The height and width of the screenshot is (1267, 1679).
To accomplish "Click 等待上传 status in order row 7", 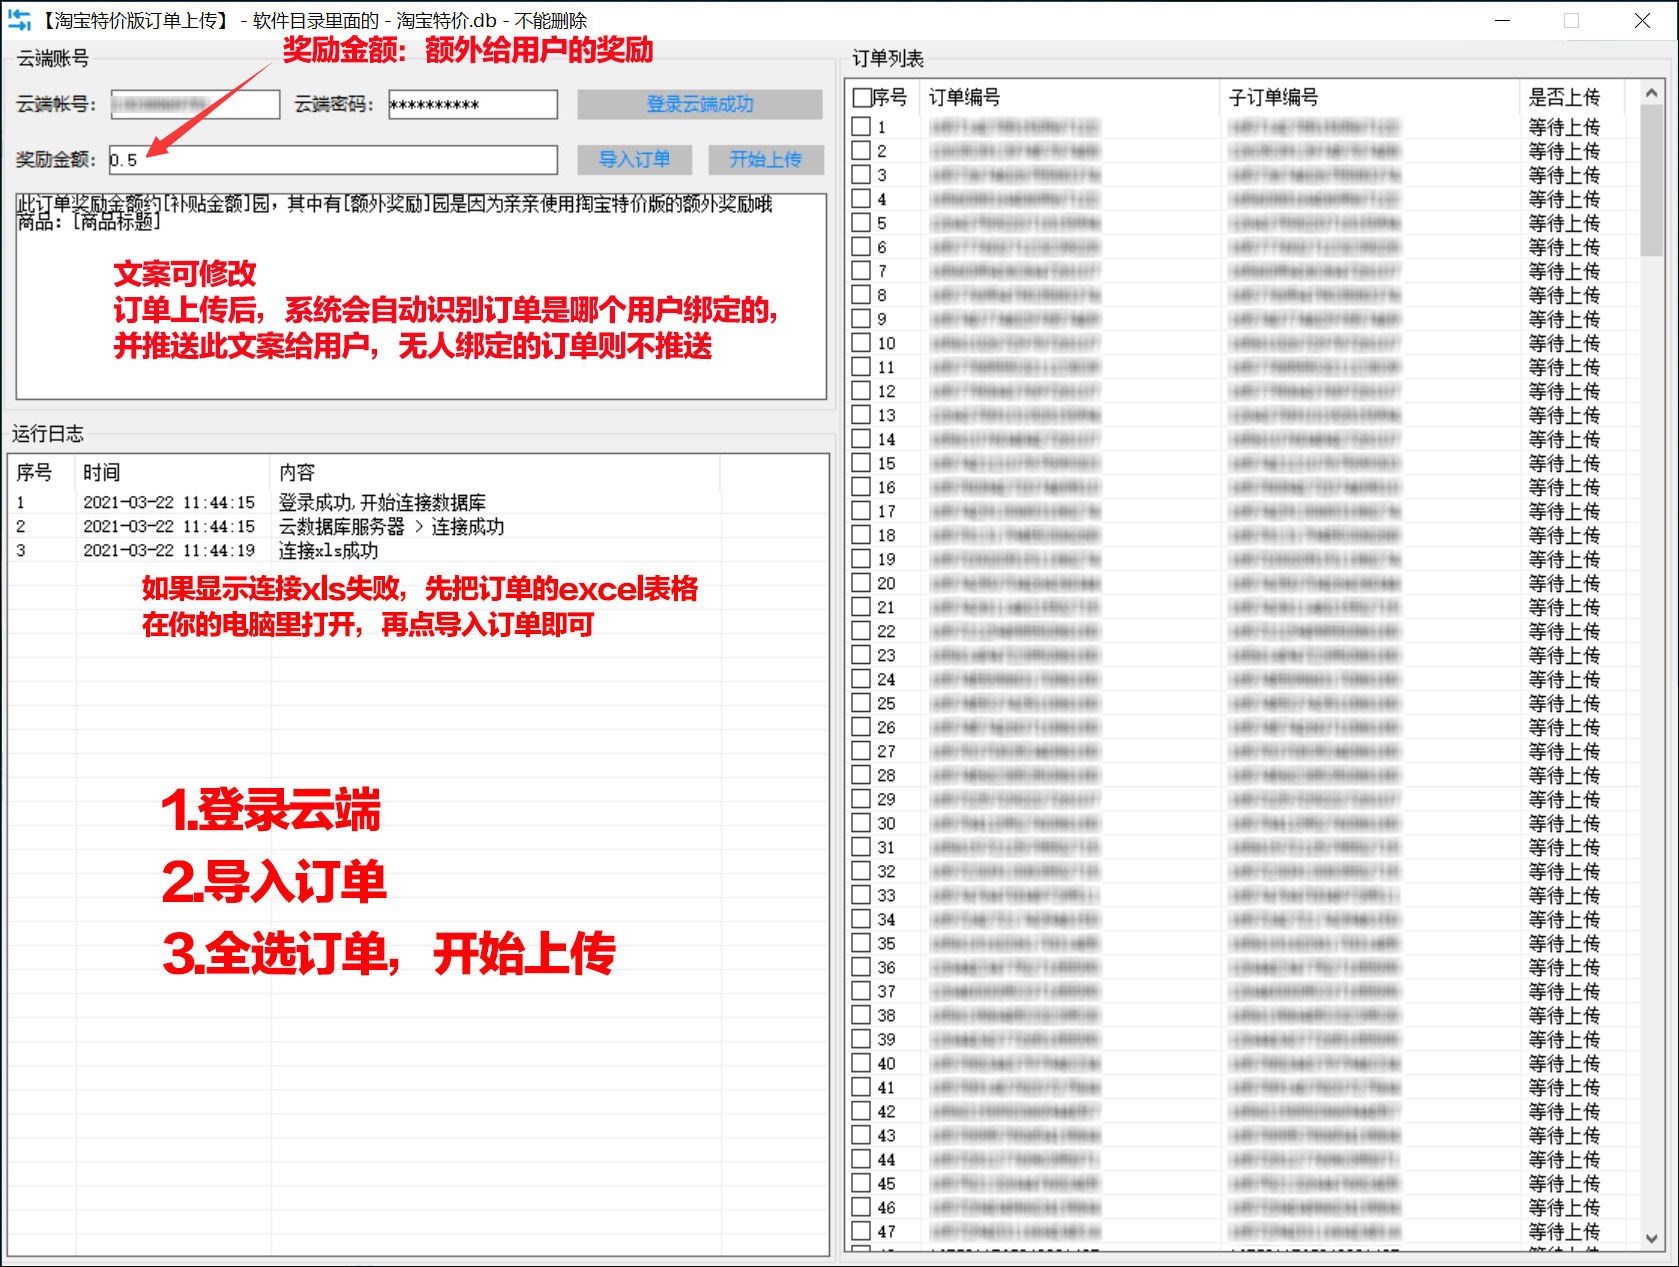I will point(1564,271).
